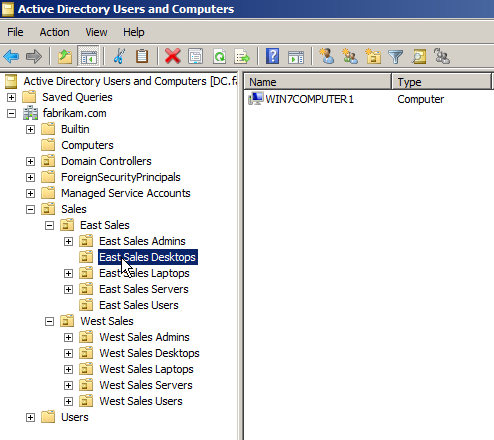
Task: Add selected objects to group icon
Action: pos(442,56)
